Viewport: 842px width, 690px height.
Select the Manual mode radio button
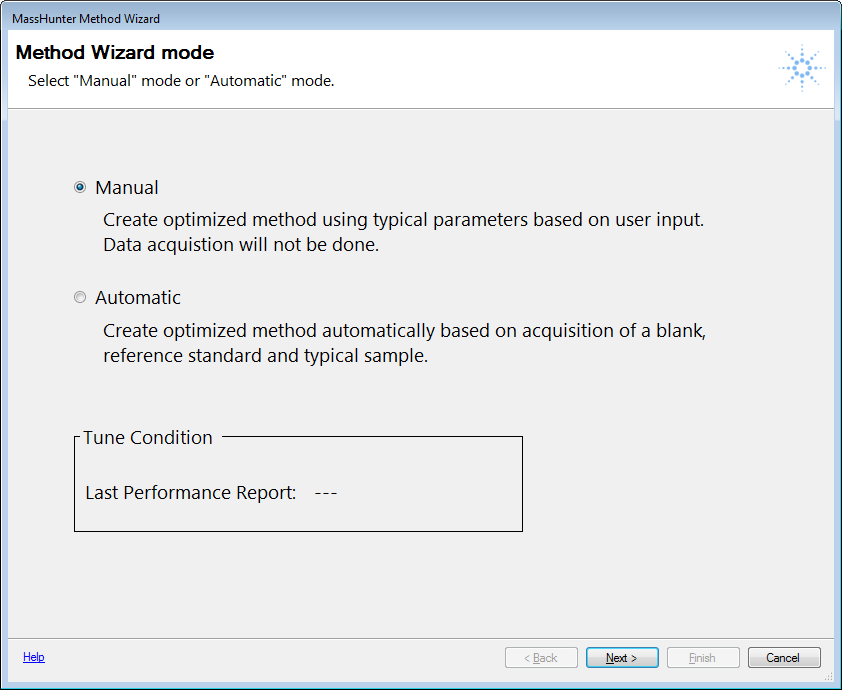tap(80, 187)
